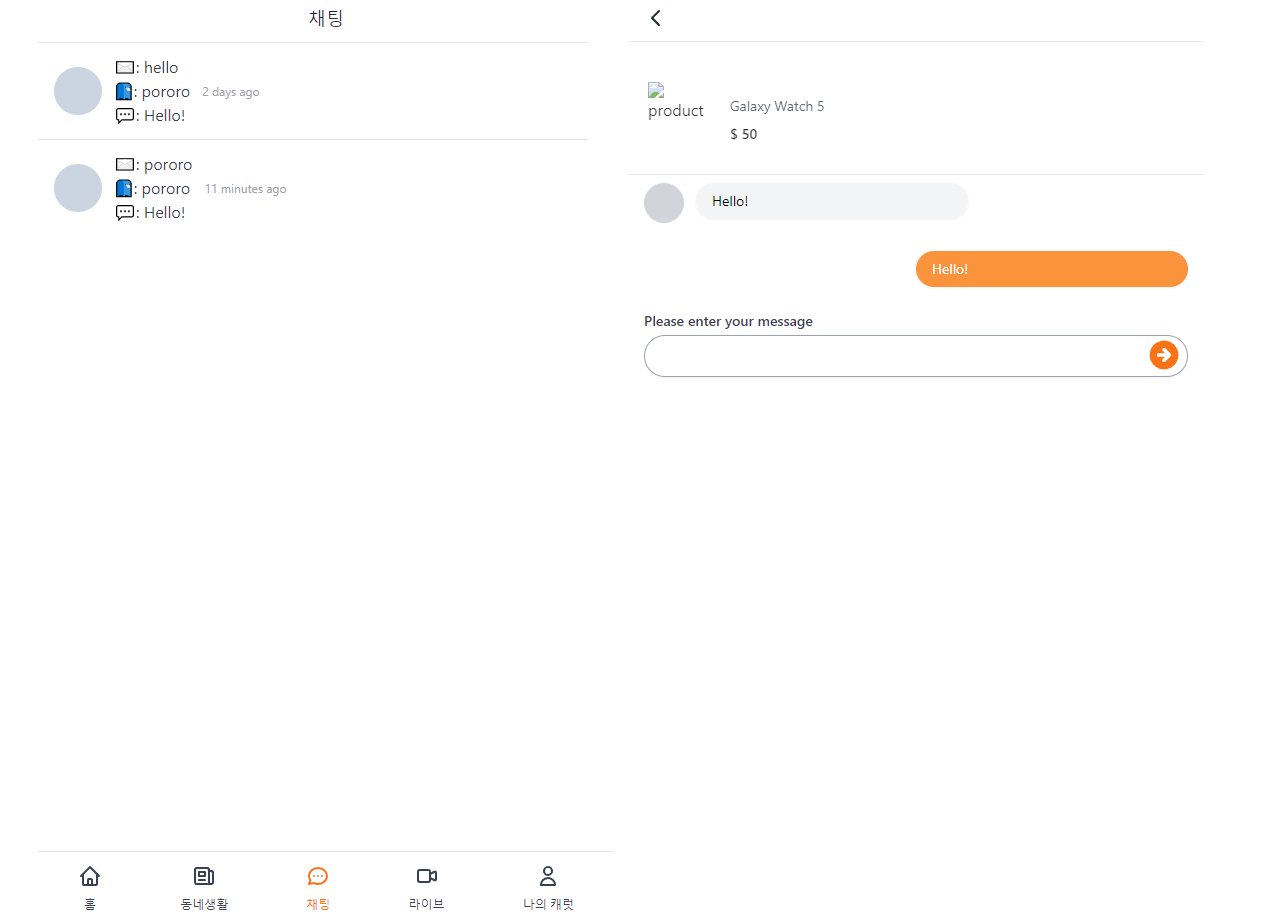This screenshot has width=1276, height=922.
Task: Open the 나의 캐럿 profile icon
Action: tap(548, 876)
